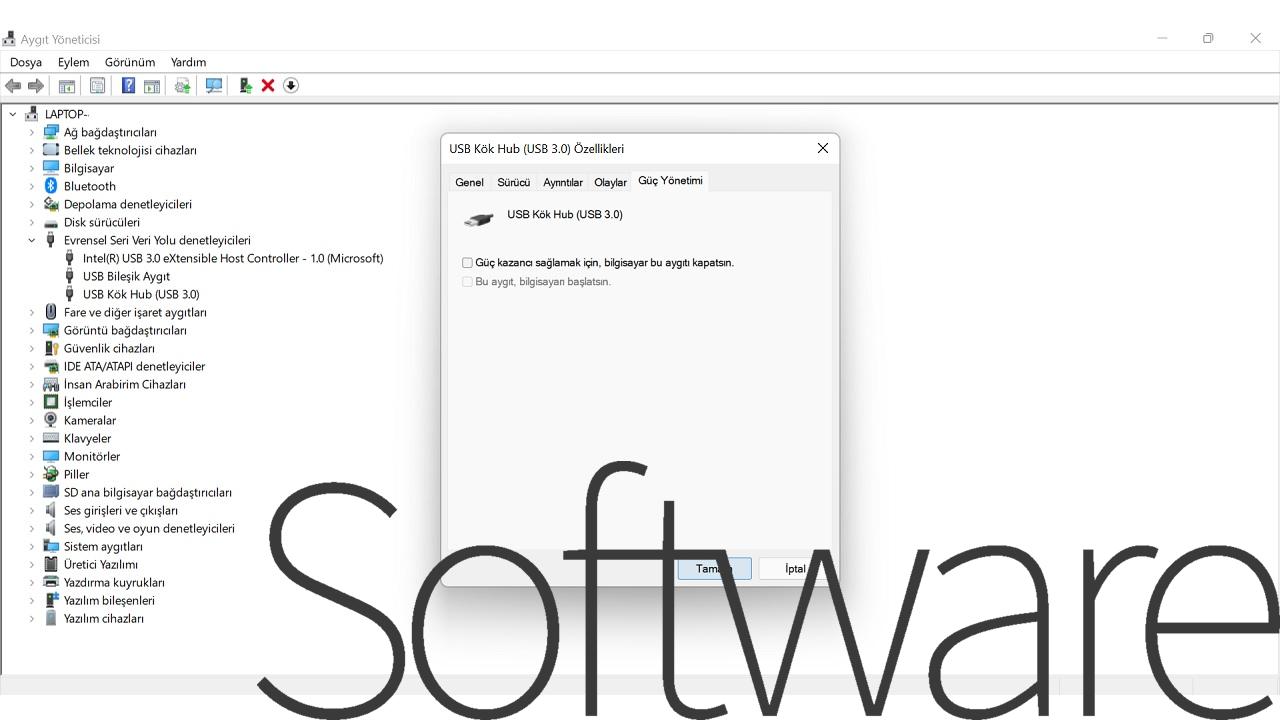
Task: Click the Yazdırma kuyrukları printer icon
Action: [51, 582]
